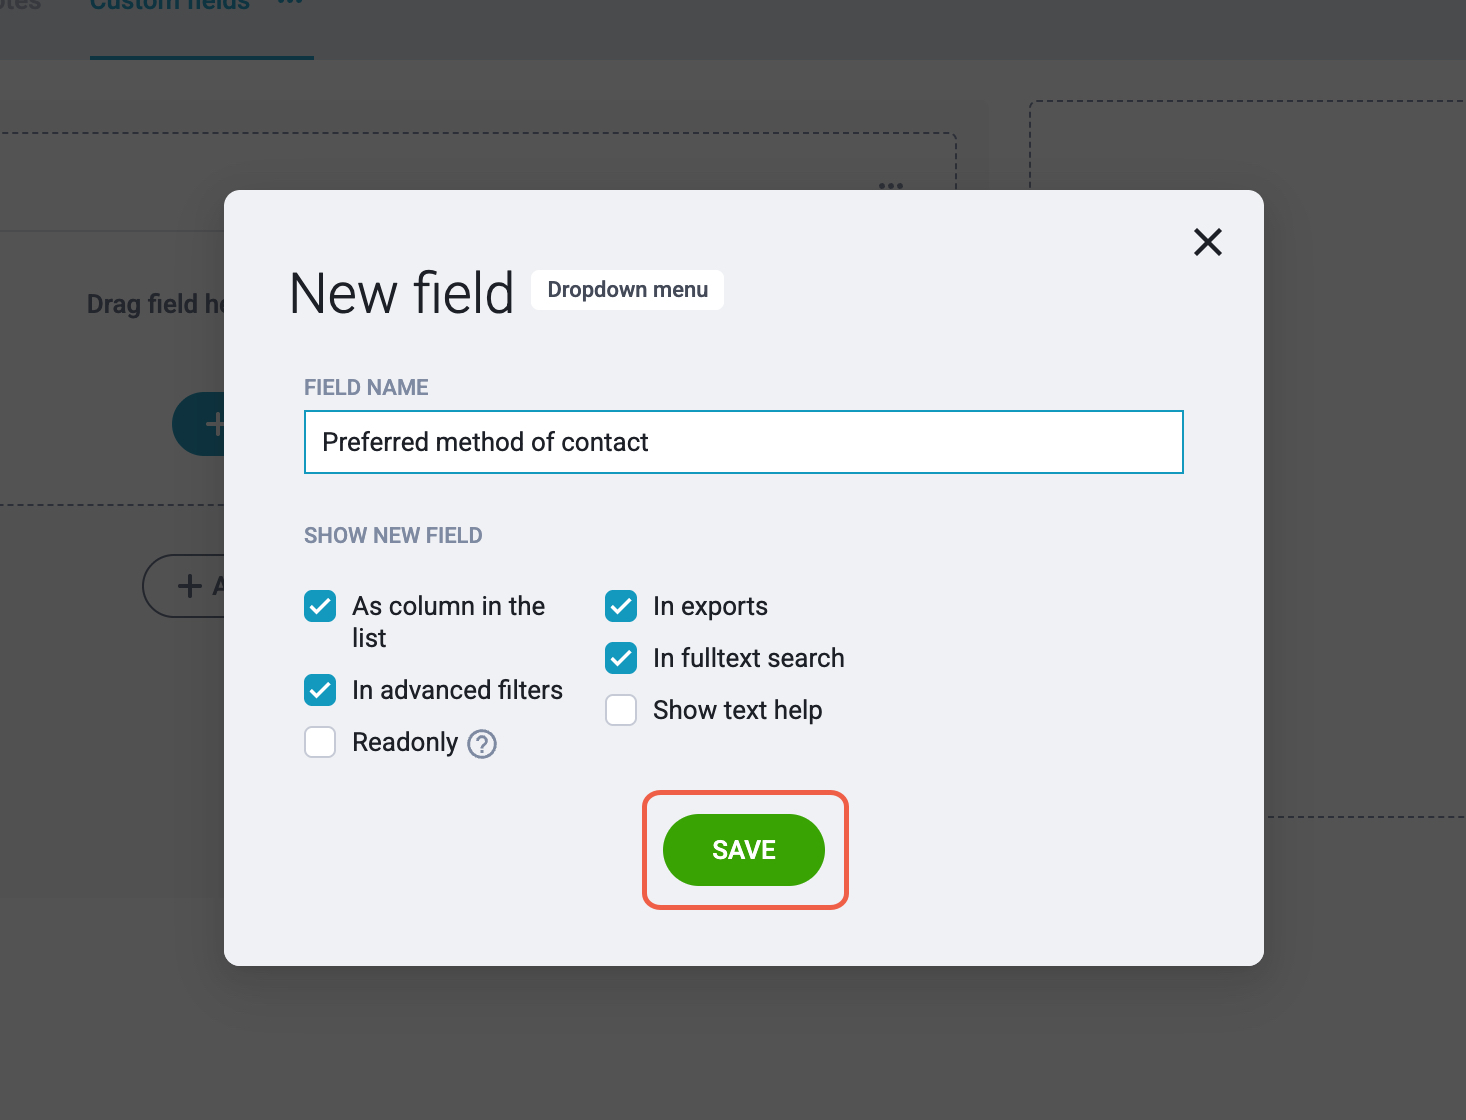Click the teal round plus button
Screen dimensions: 1466x1120
pos(199,424)
